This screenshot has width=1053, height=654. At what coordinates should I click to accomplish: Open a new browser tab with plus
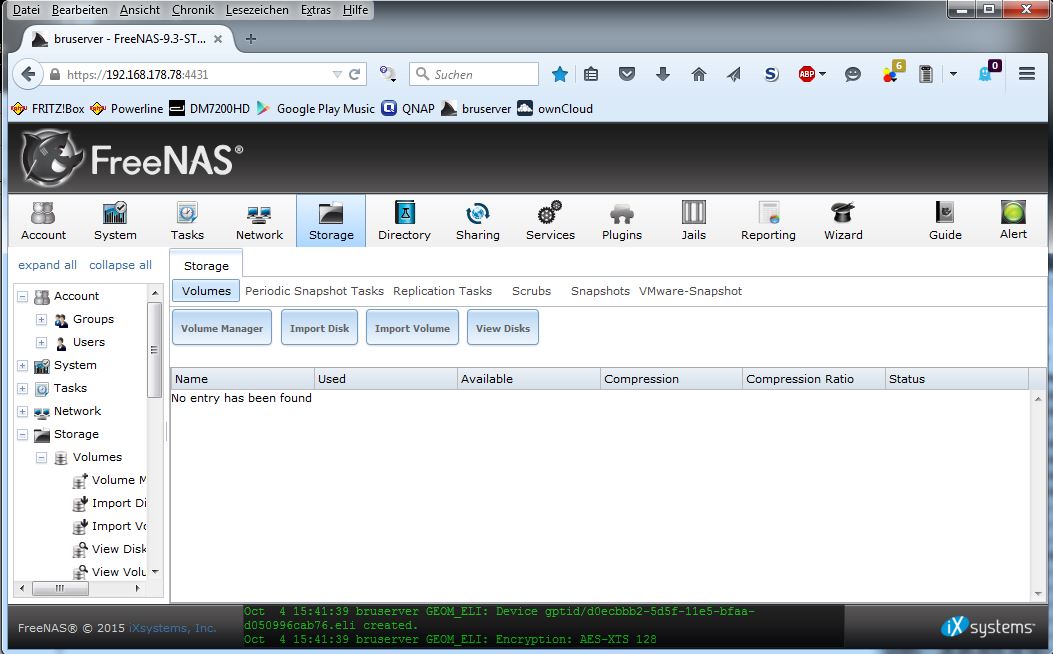click(250, 39)
